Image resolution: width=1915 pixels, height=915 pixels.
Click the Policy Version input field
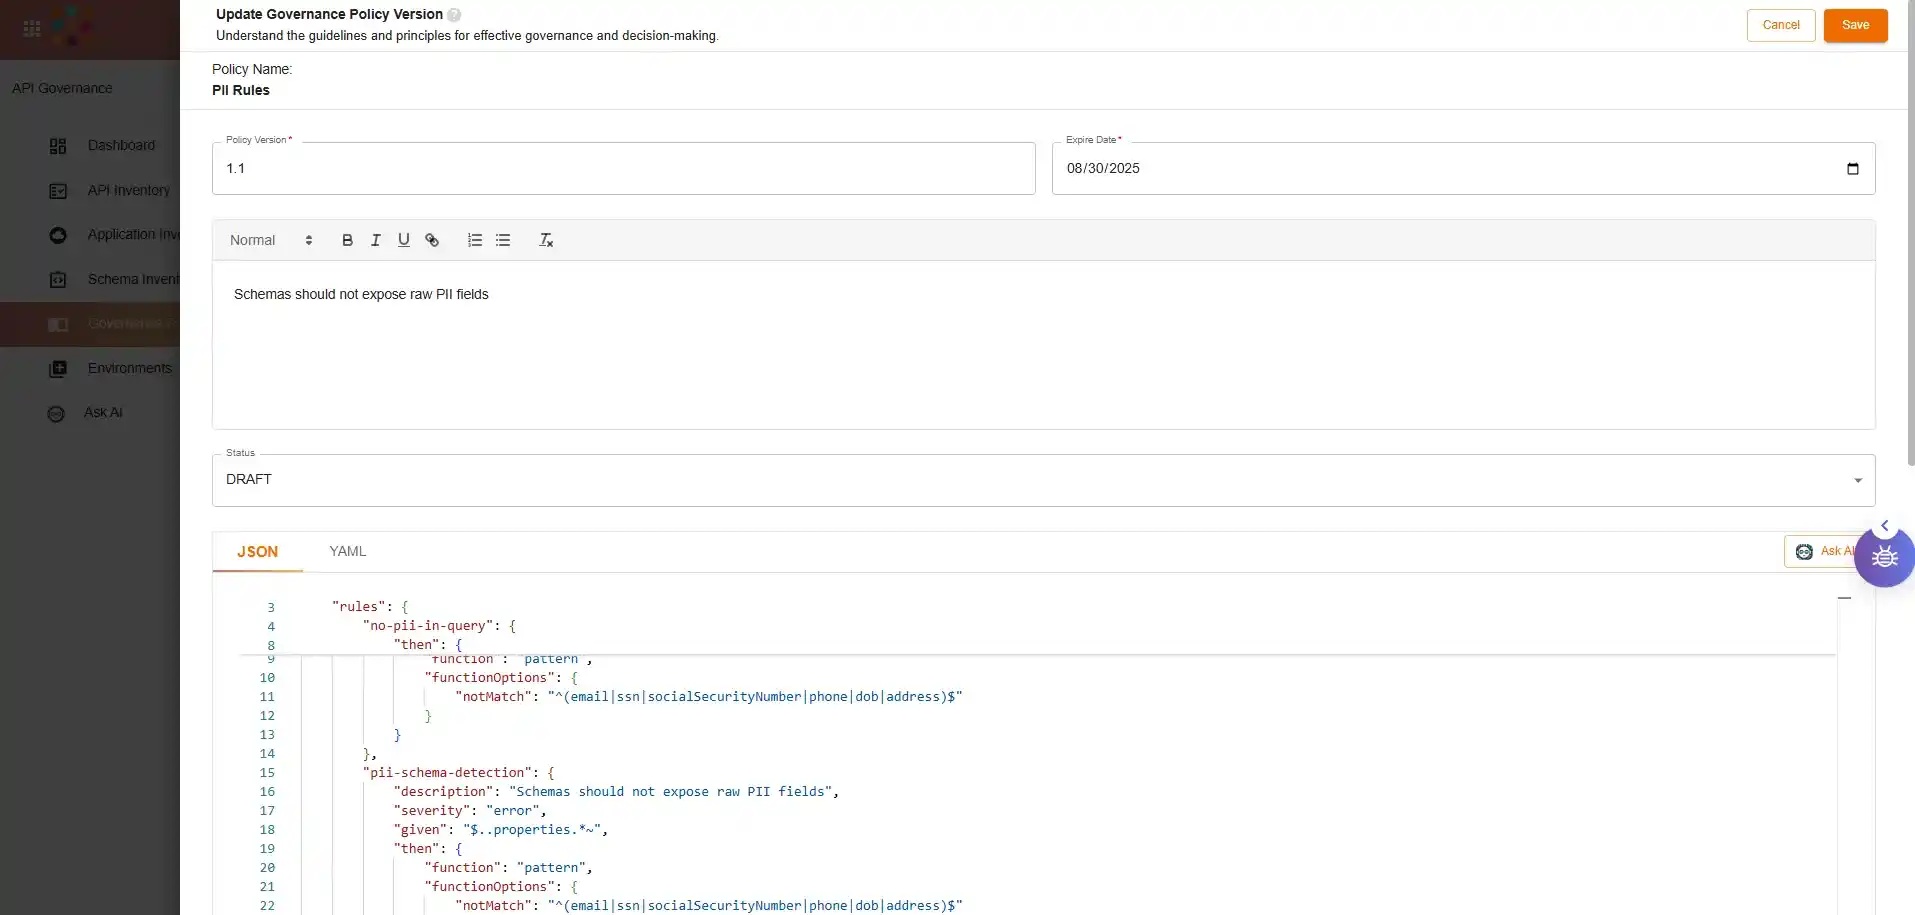[623, 169]
